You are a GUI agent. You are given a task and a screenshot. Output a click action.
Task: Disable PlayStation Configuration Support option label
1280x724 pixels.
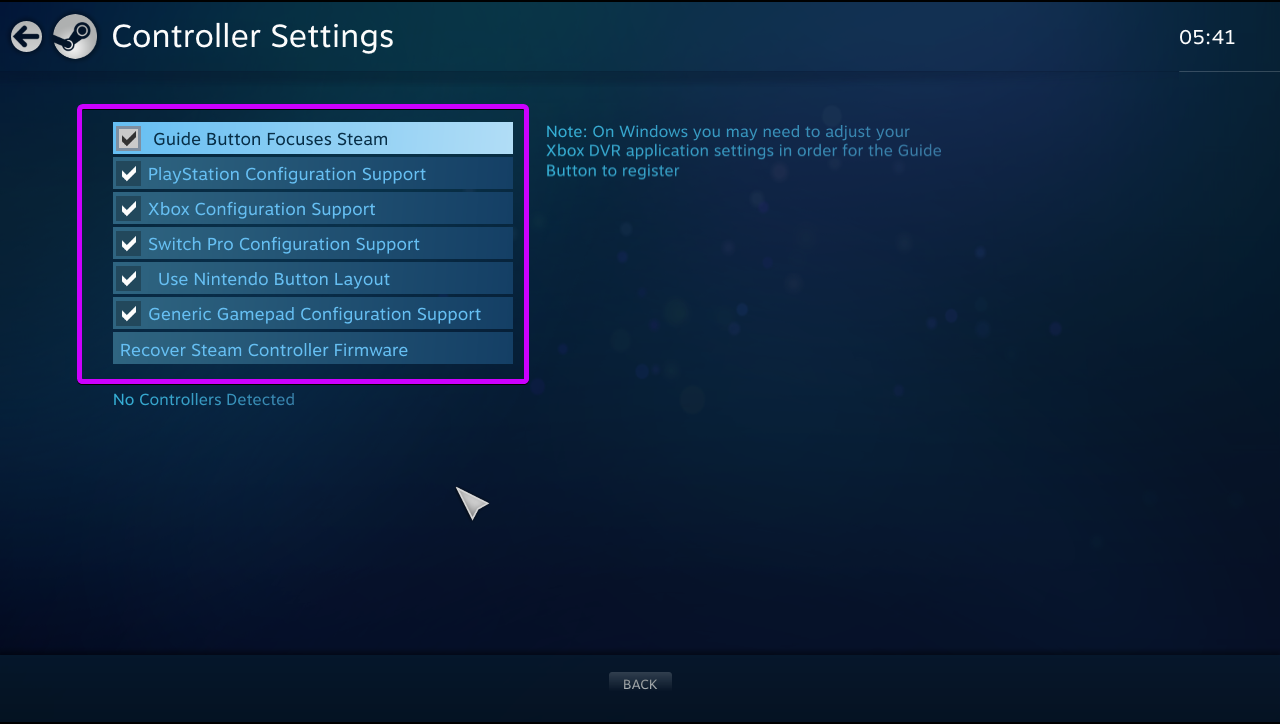click(287, 174)
